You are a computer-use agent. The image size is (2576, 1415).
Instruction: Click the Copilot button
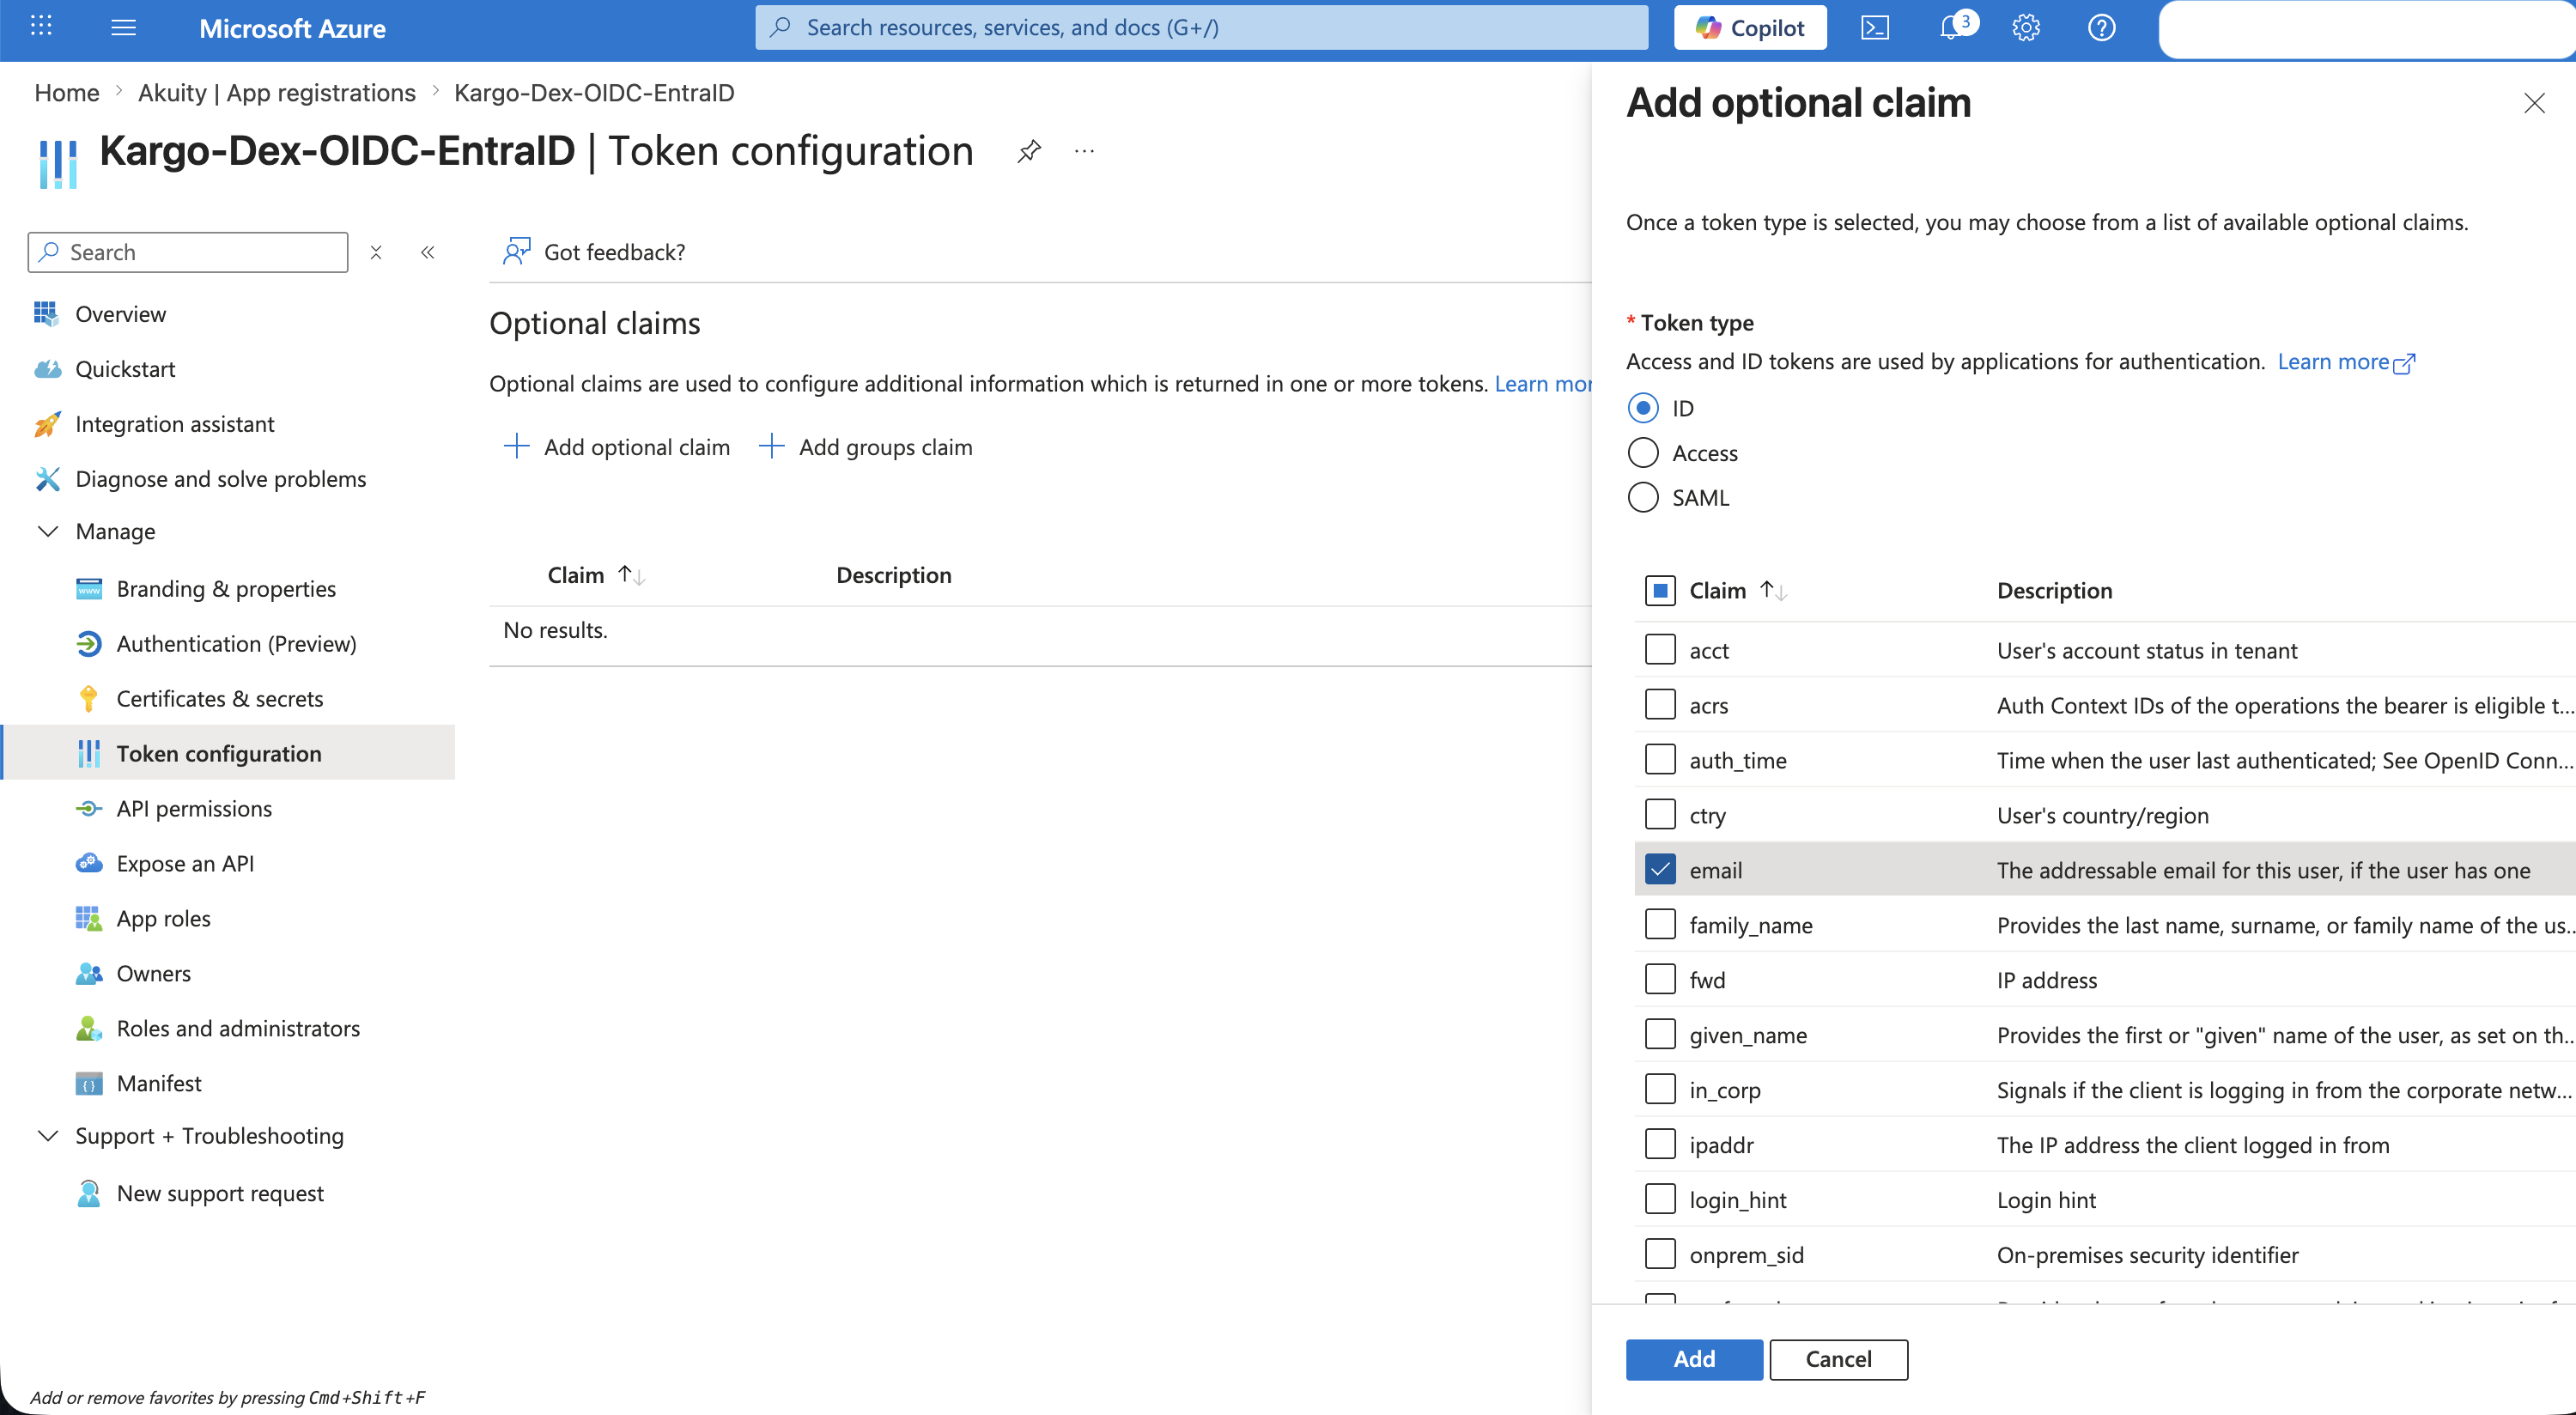pos(1750,28)
